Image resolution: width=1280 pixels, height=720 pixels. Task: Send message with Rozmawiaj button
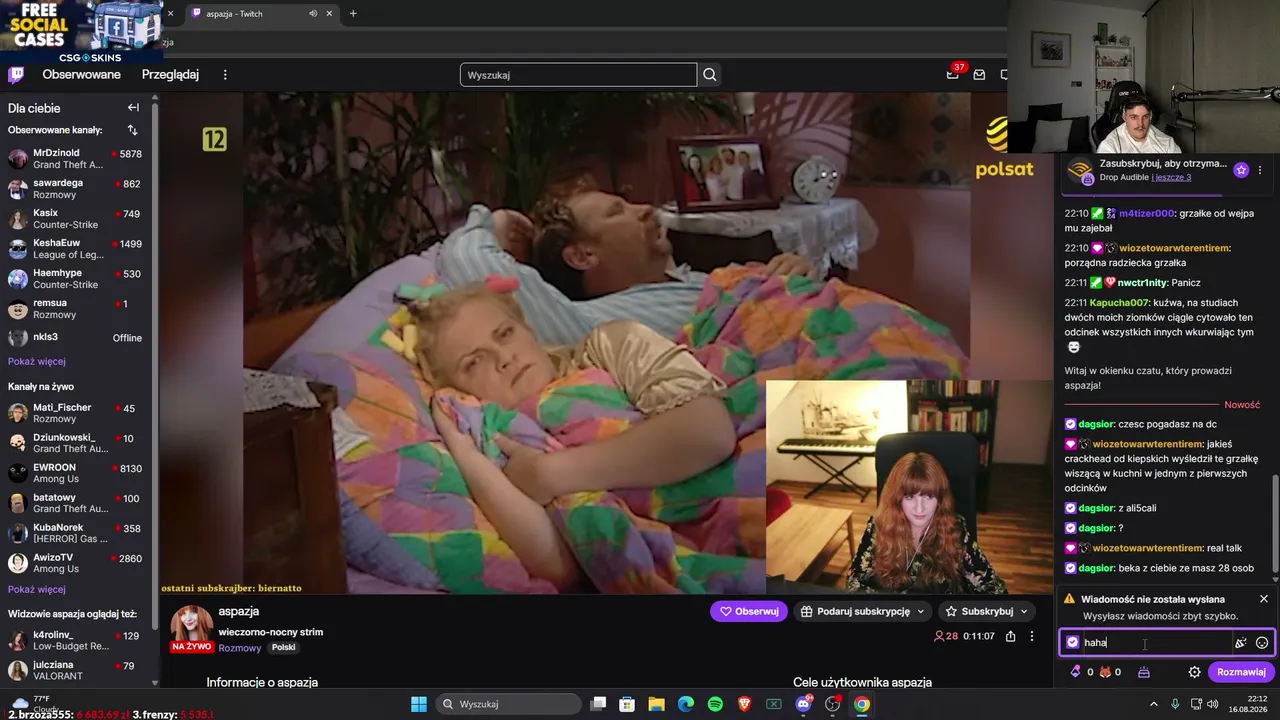(x=1241, y=672)
